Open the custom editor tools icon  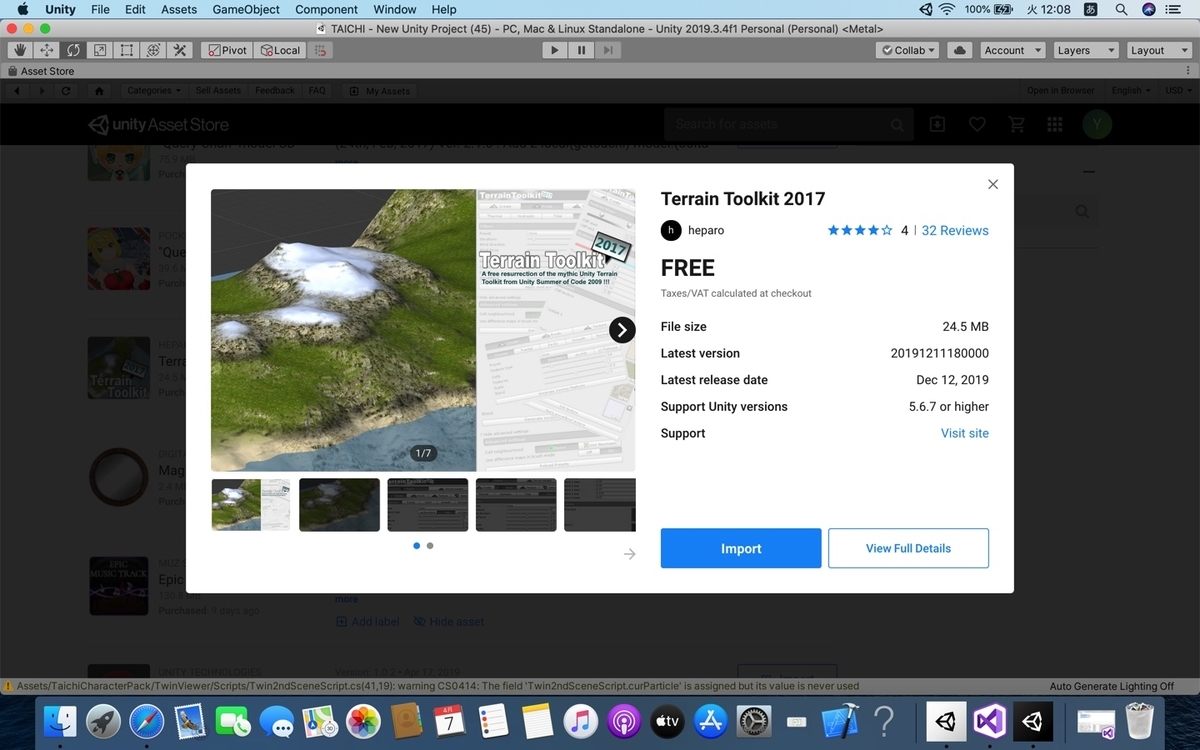180,50
